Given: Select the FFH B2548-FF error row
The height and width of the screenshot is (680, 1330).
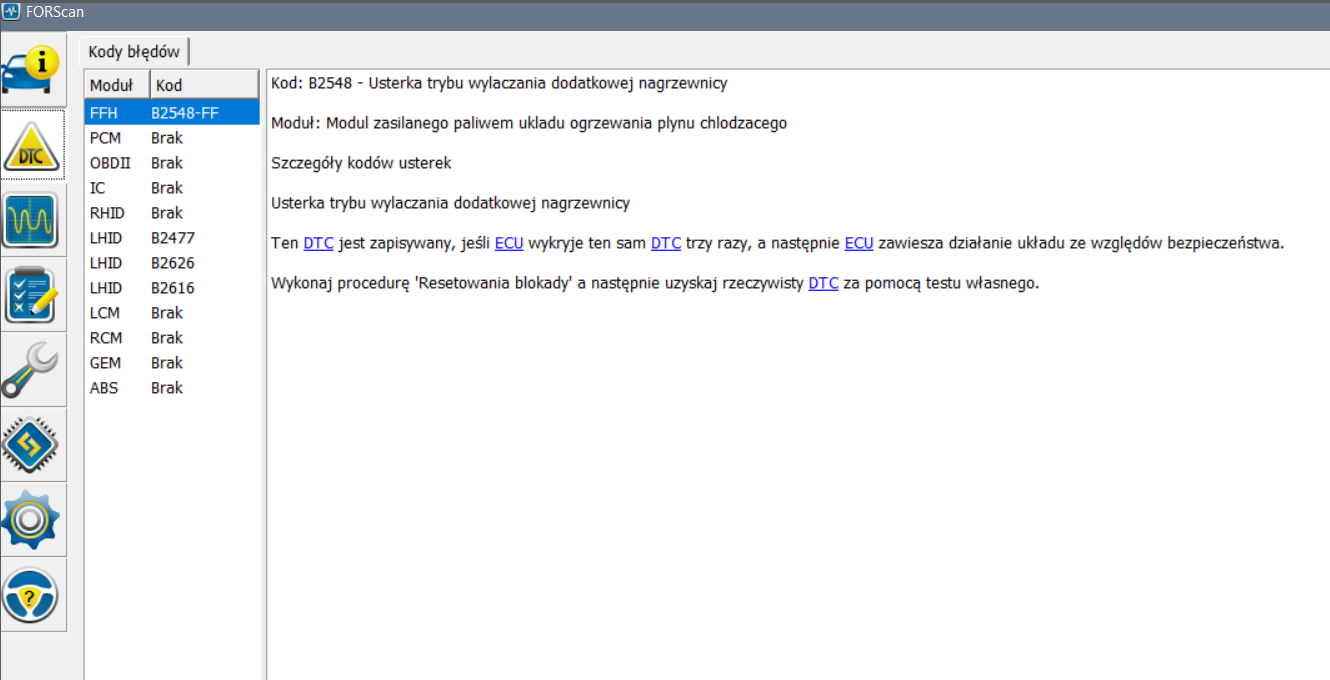Looking at the screenshot, I should [x=171, y=113].
